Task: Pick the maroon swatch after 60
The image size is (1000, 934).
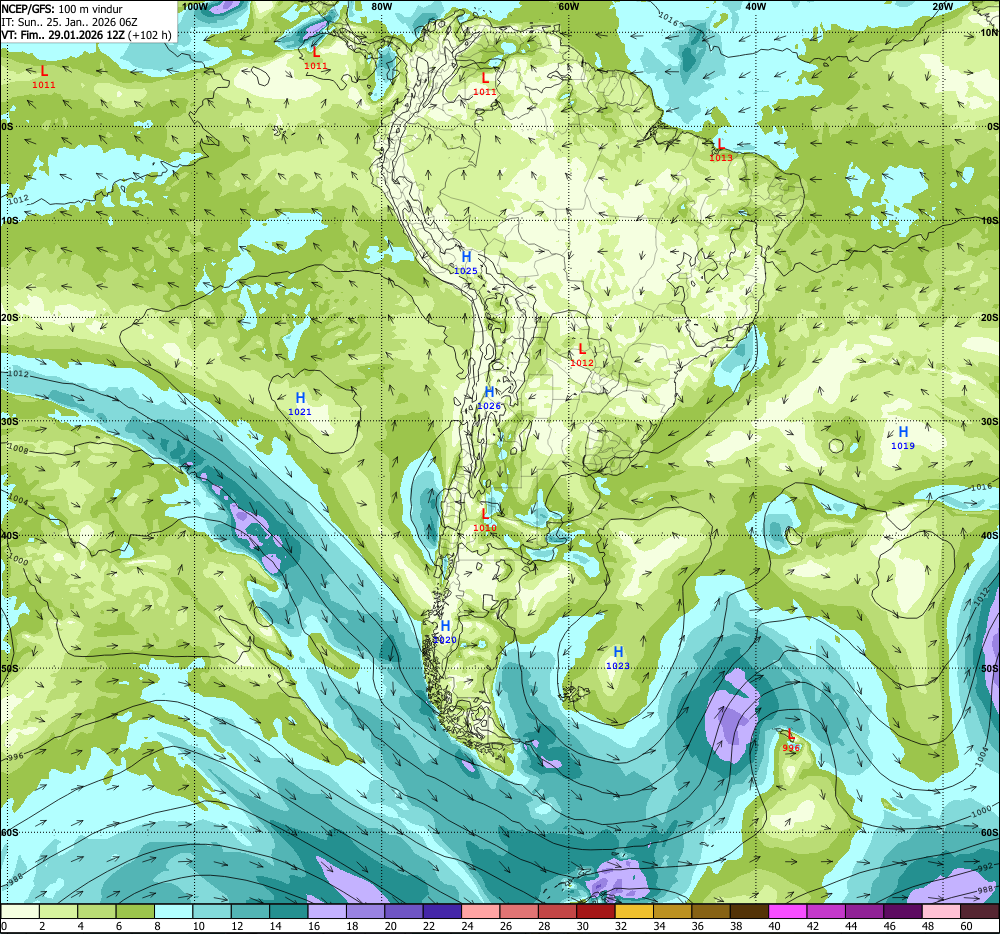Action: coord(980,912)
